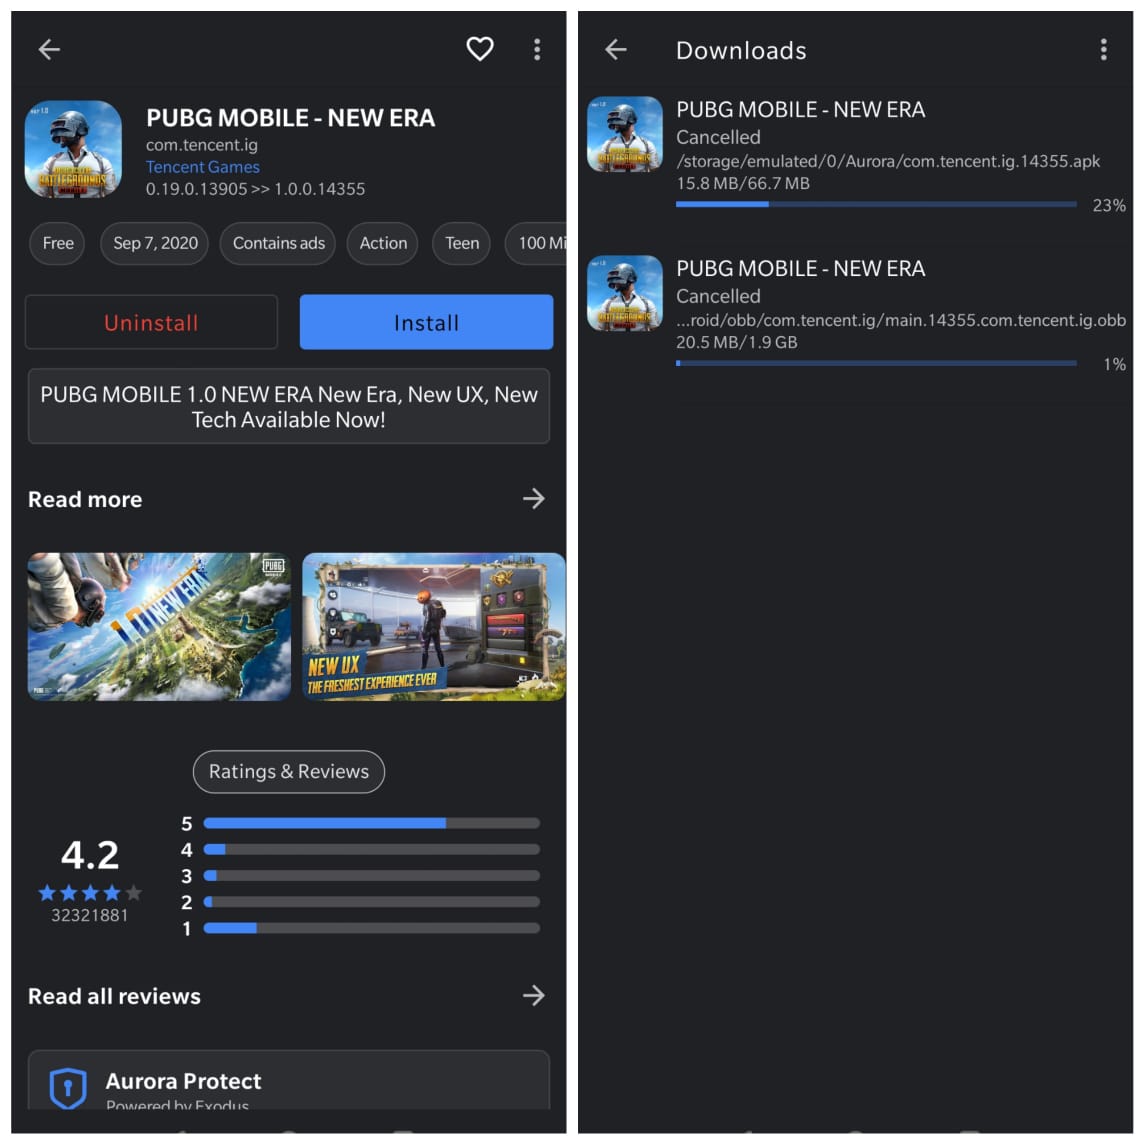
Task: Add PUBG MOBILE to favorites with heart icon
Action: (x=480, y=49)
